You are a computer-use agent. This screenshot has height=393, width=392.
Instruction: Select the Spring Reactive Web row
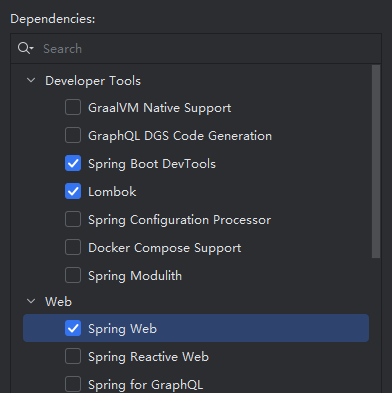[x=196, y=356]
